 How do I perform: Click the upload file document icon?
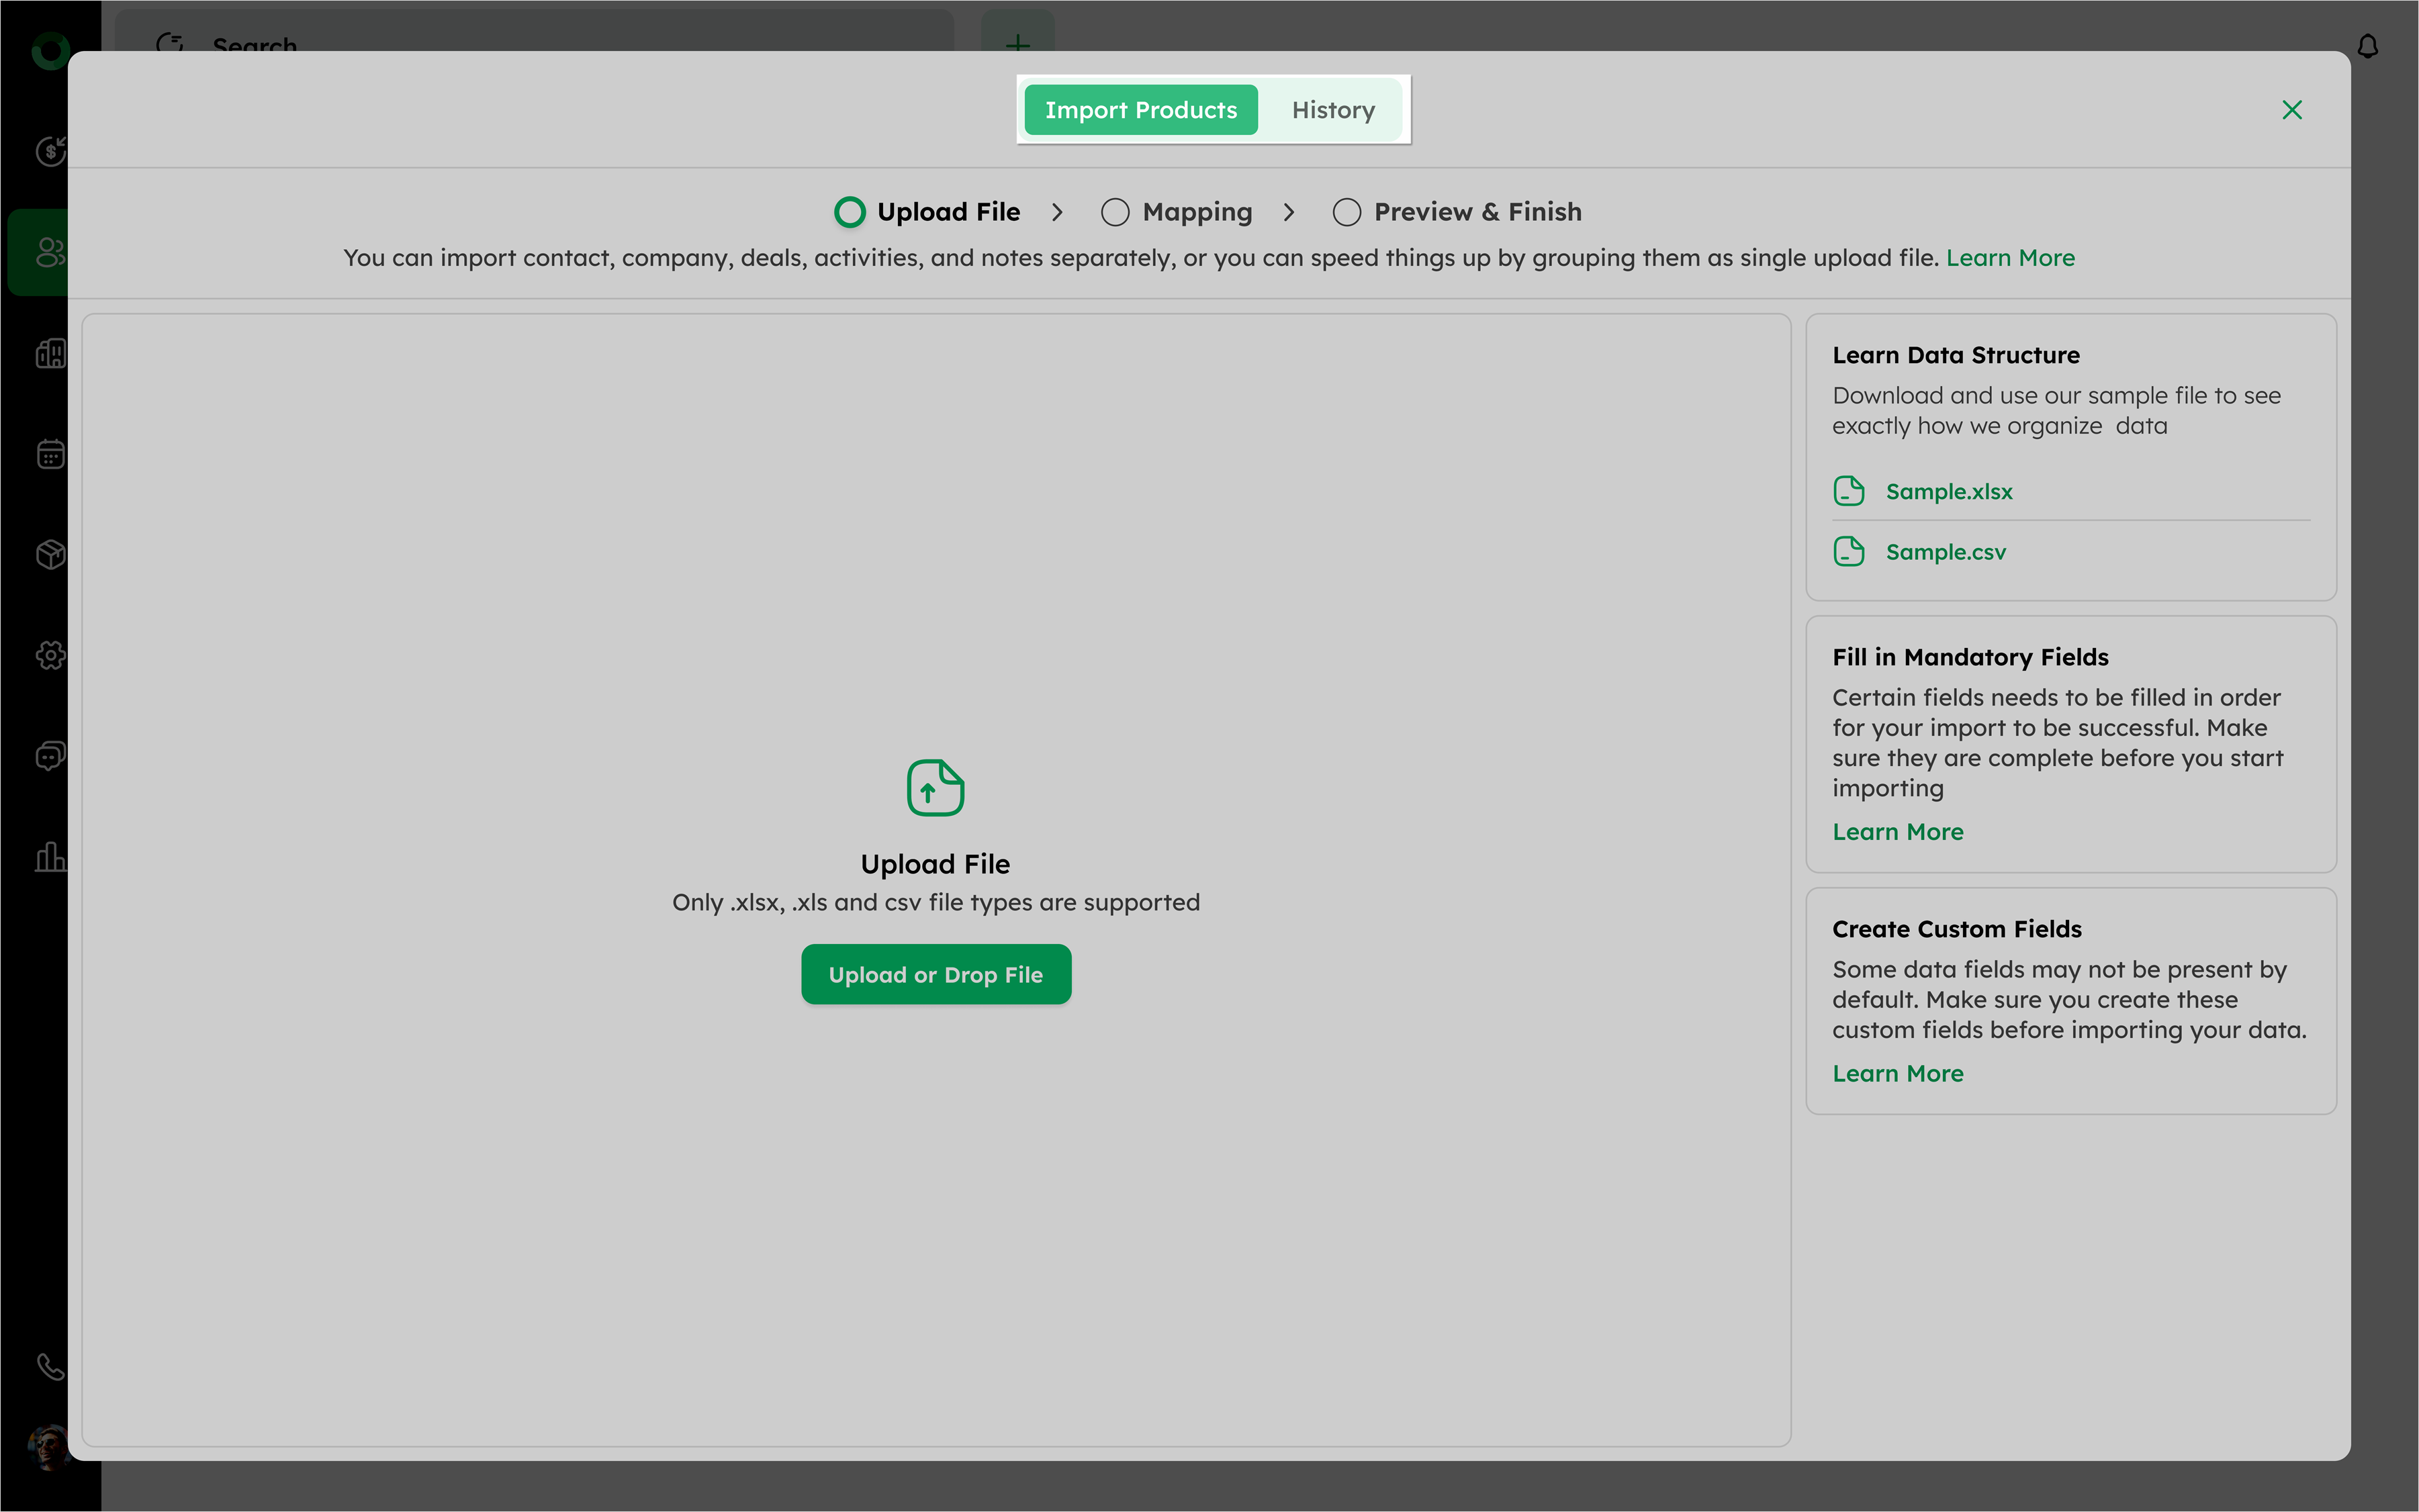pyautogui.click(x=935, y=788)
